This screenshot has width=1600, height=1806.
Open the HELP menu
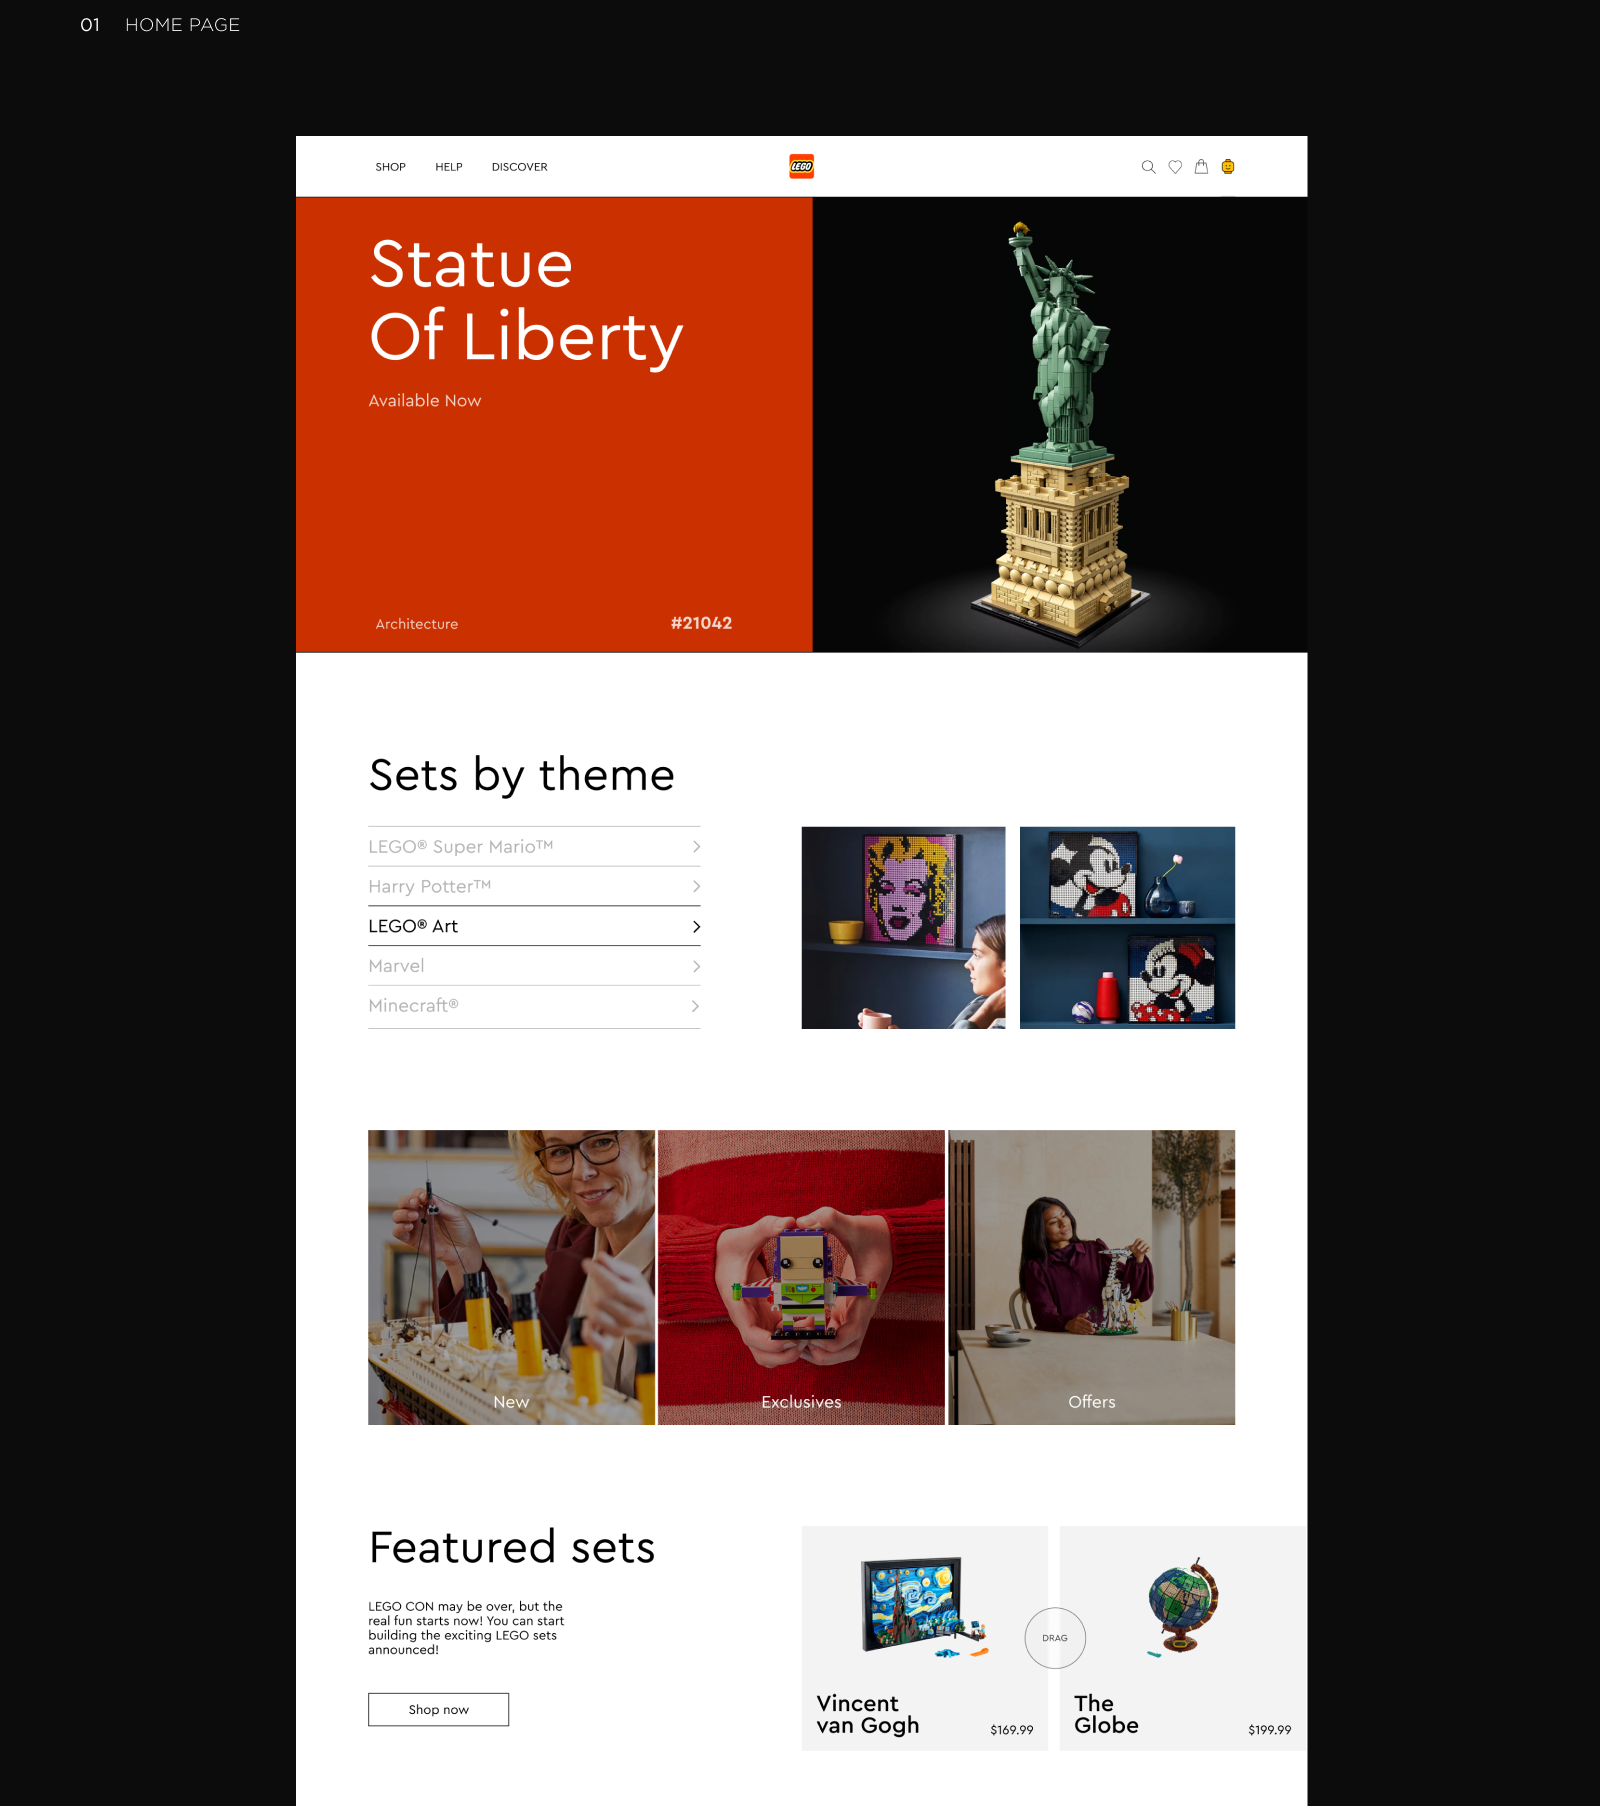(448, 167)
